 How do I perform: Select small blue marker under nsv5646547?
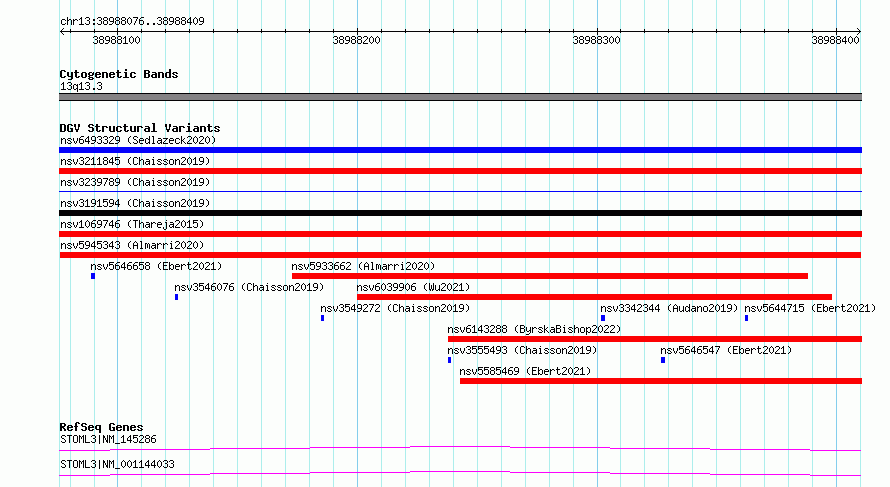click(x=663, y=360)
